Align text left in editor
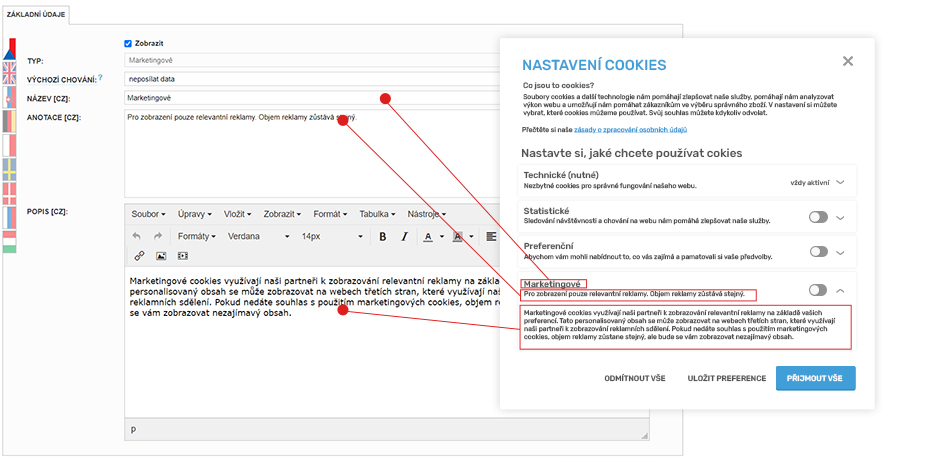This screenshot has width=950, height=462. pyautogui.click(x=491, y=236)
